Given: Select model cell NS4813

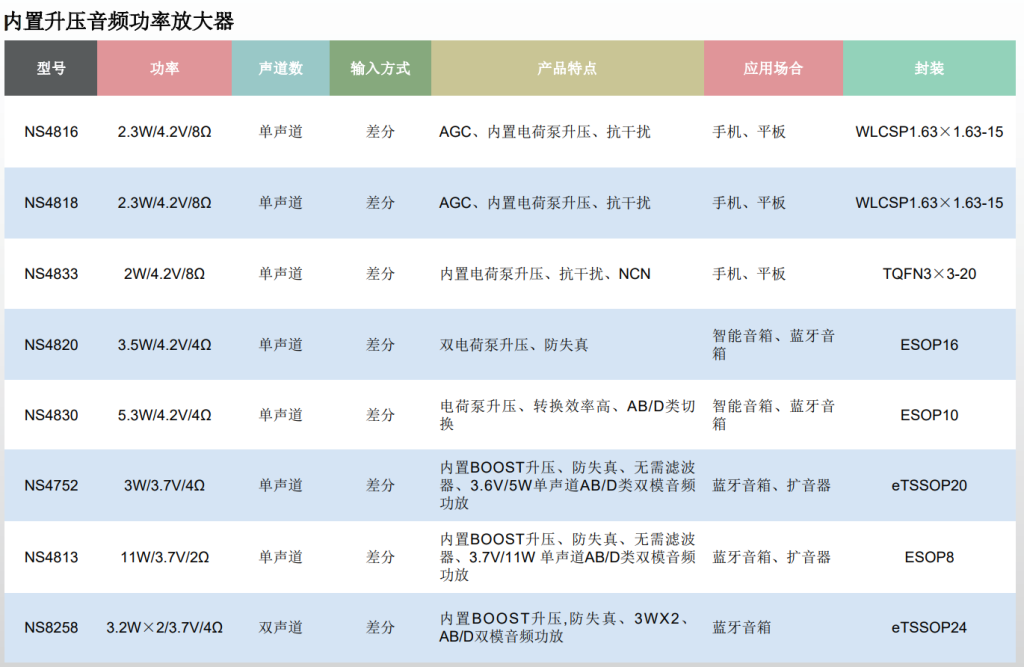Looking at the screenshot, I should [x=51, y=557].
